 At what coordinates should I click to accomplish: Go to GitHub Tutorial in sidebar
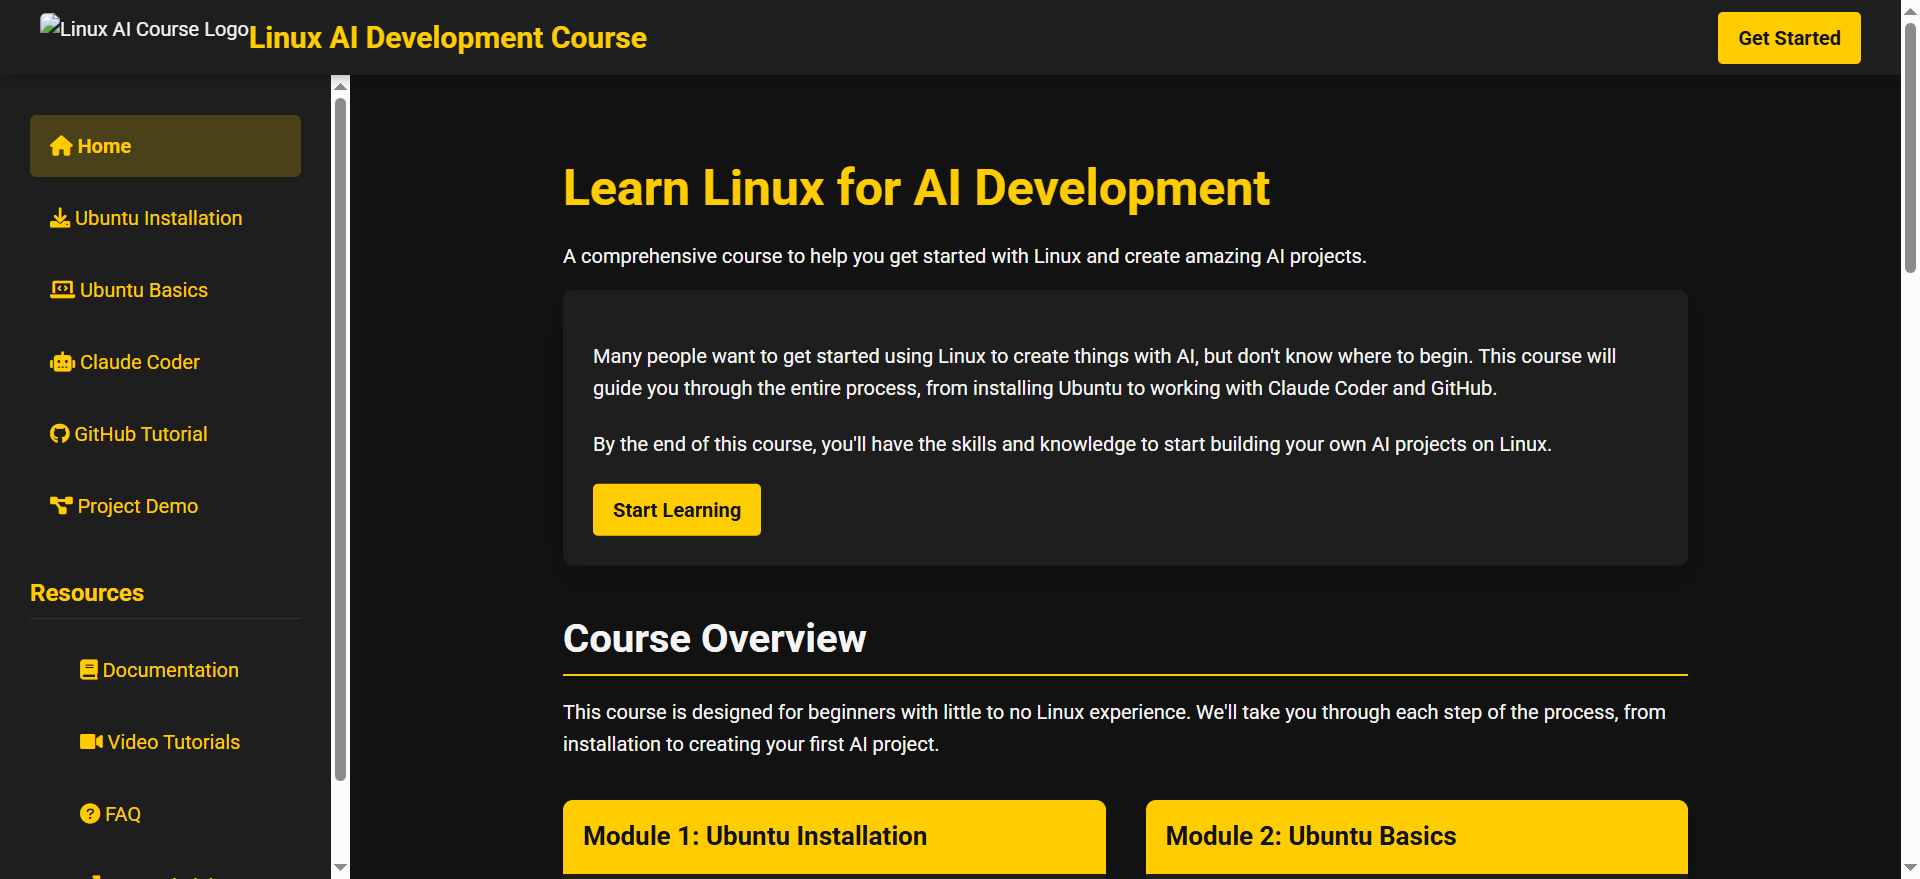click(x=140, y=434)
